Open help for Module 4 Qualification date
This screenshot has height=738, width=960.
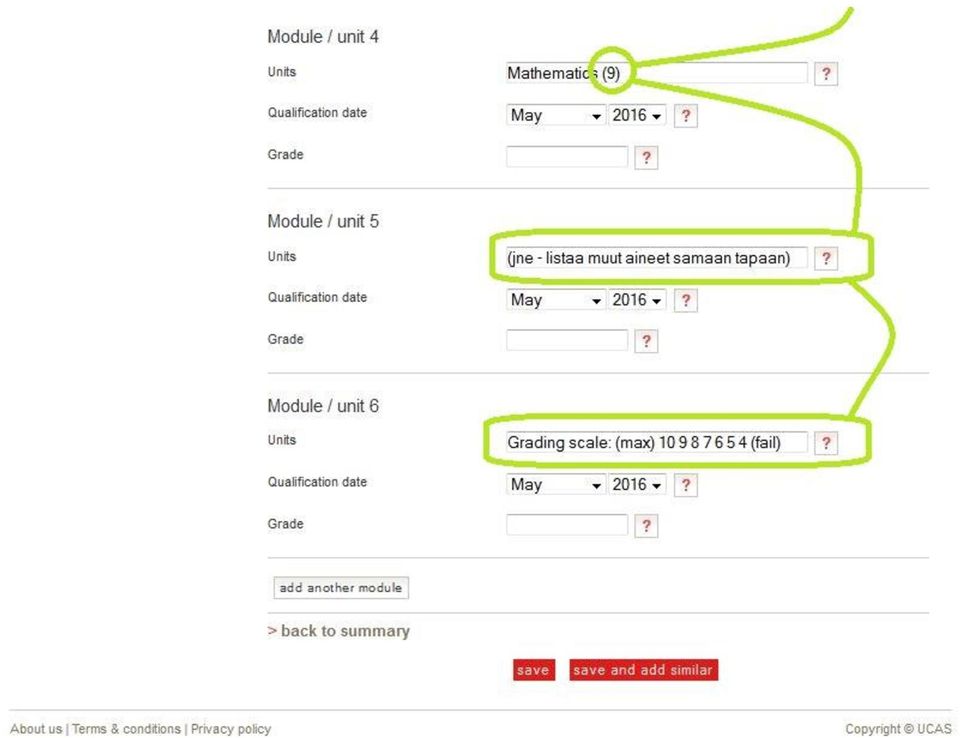click(686, 116)
